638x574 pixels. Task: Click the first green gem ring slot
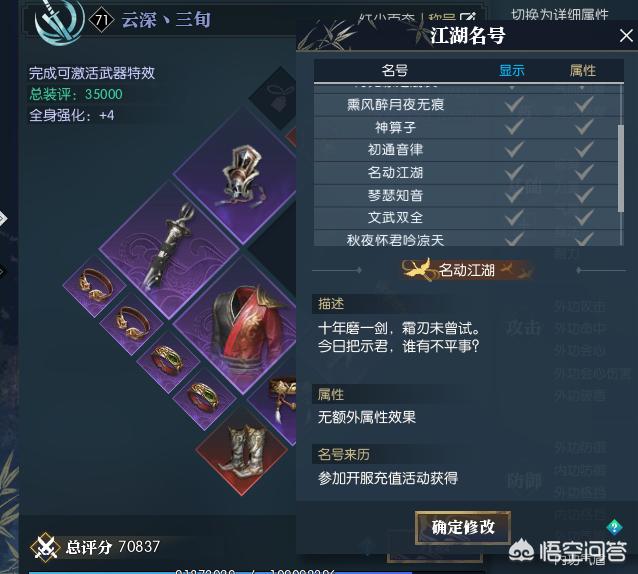coord(168,360)
